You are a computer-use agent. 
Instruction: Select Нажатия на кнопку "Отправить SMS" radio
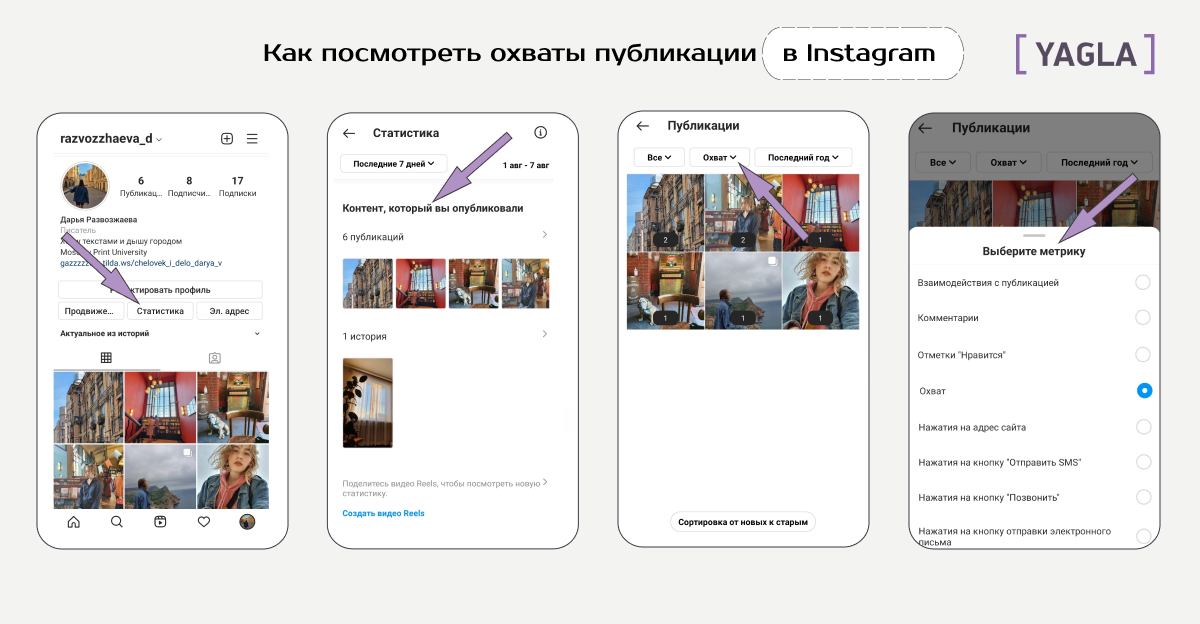(1143, 462)
